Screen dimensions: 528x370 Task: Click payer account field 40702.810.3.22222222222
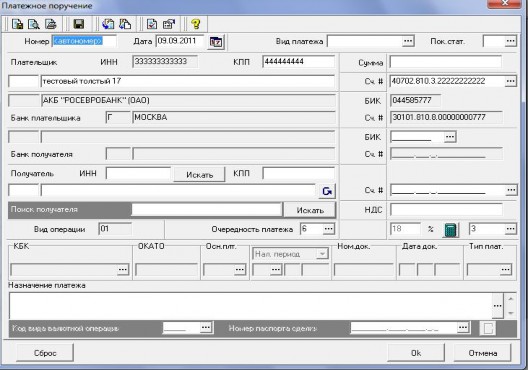point(448,81)
